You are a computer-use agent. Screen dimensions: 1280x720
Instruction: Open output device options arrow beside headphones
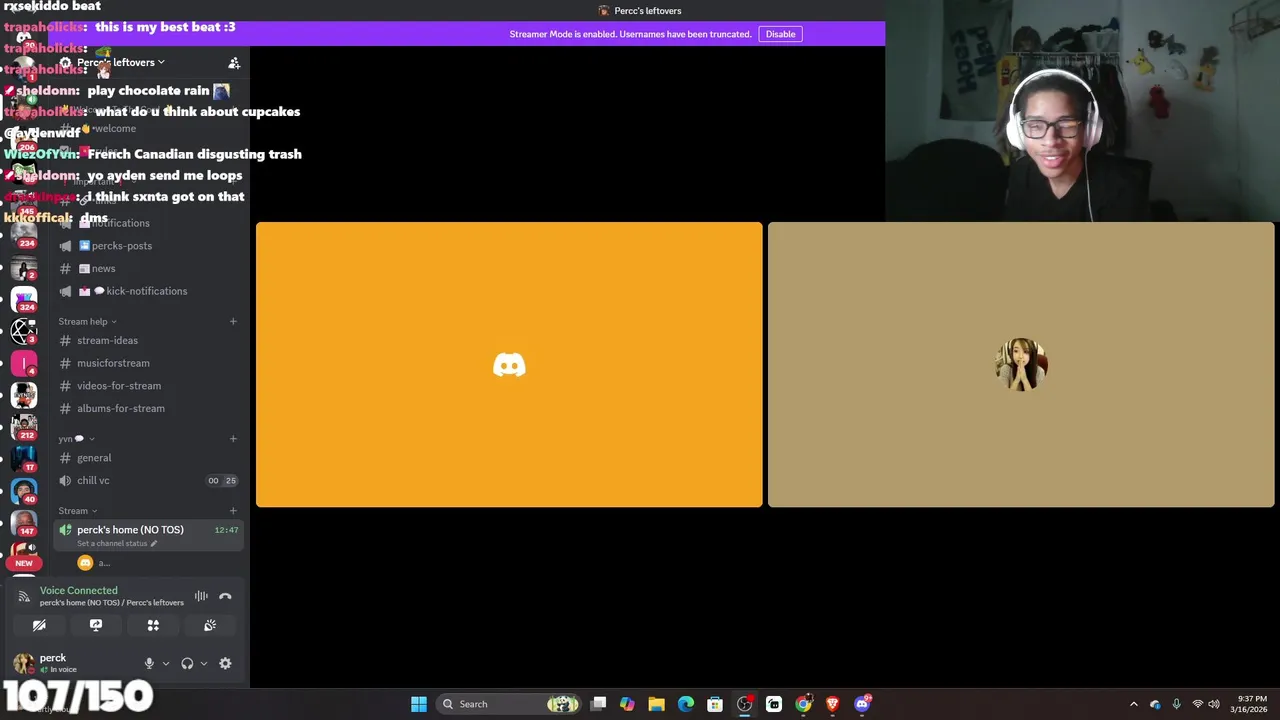tap(204, 663)
